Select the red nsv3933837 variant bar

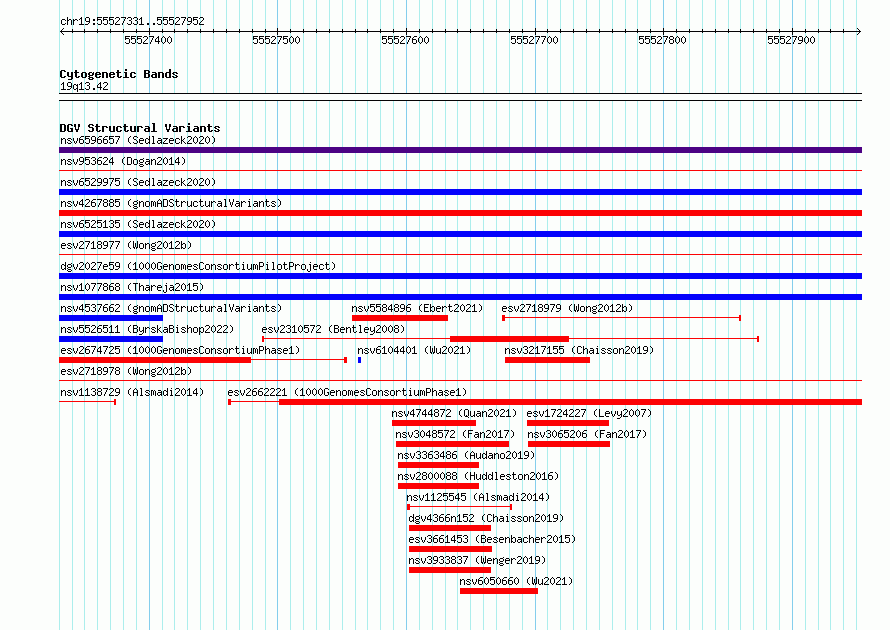pos(450,570)
